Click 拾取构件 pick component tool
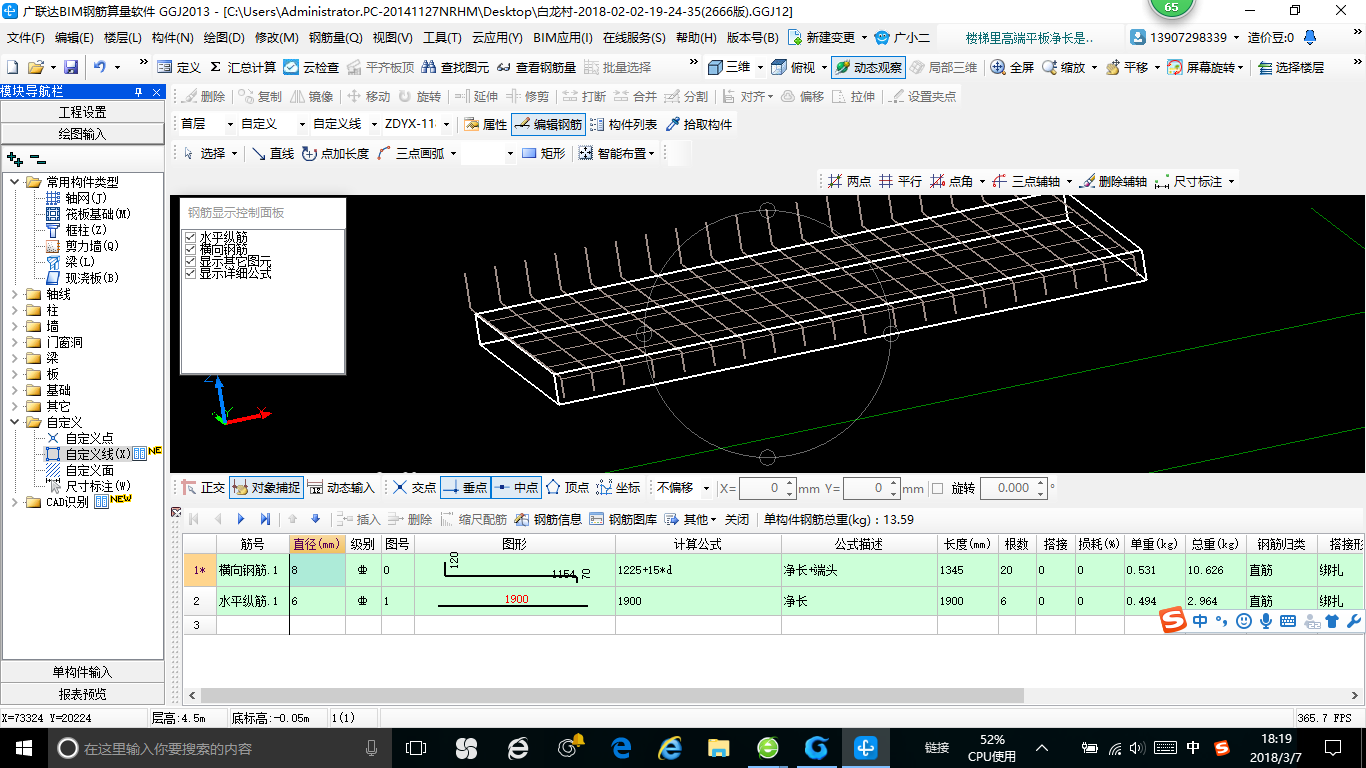Viewport: 1366px width, 768px height. (698, 124)
